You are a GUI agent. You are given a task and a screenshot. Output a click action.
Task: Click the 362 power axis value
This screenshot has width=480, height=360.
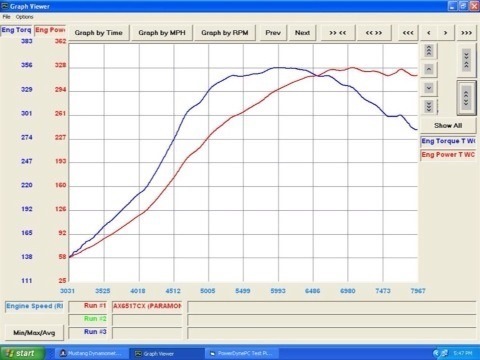point(60,41)
